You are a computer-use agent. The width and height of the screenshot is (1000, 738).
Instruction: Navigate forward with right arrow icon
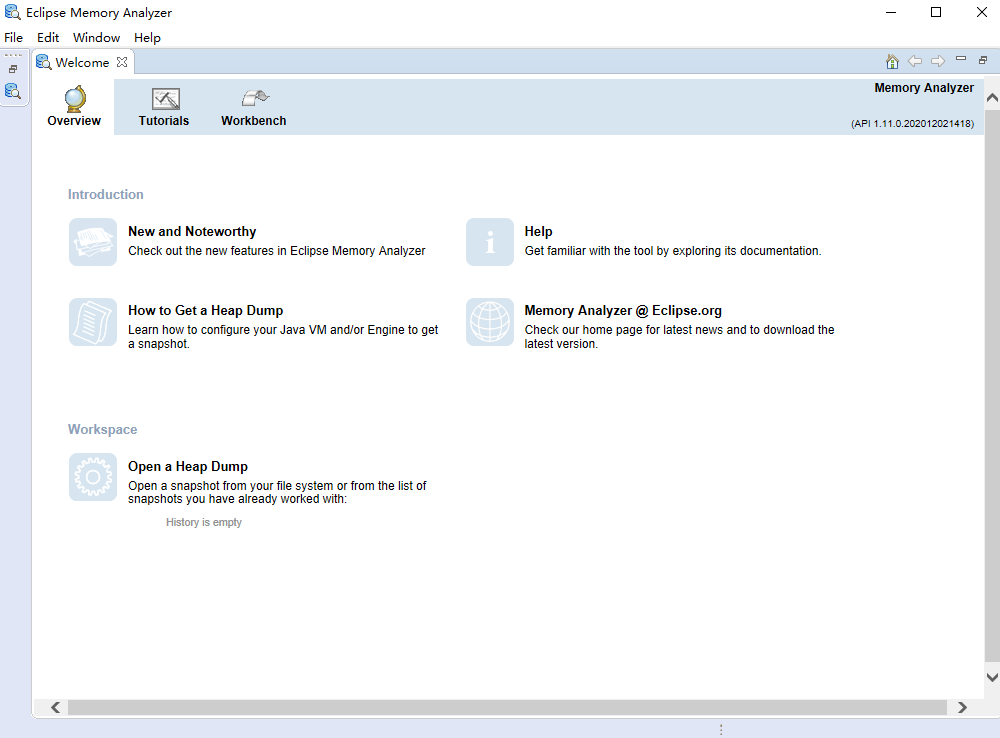coord(938,61)
